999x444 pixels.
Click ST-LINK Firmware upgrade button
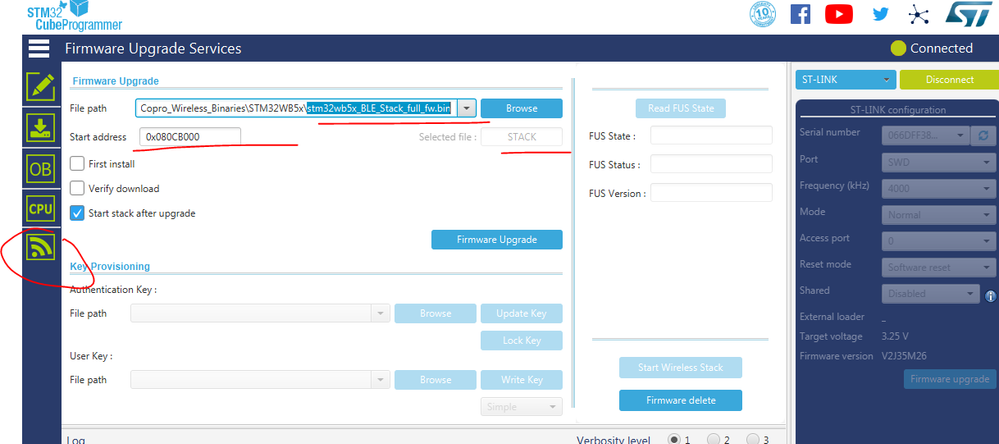click(x=949, y=379)
